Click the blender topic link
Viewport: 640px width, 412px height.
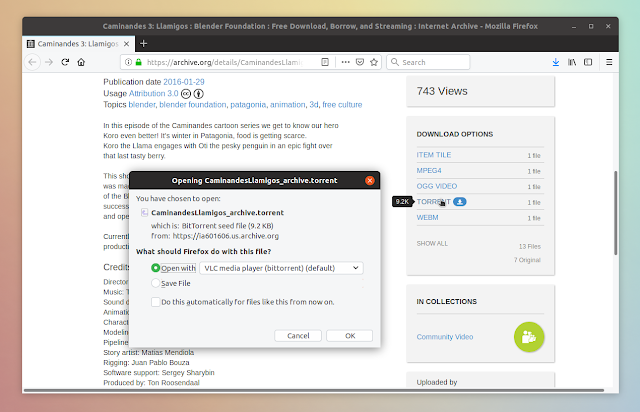(x=142, y=105)
